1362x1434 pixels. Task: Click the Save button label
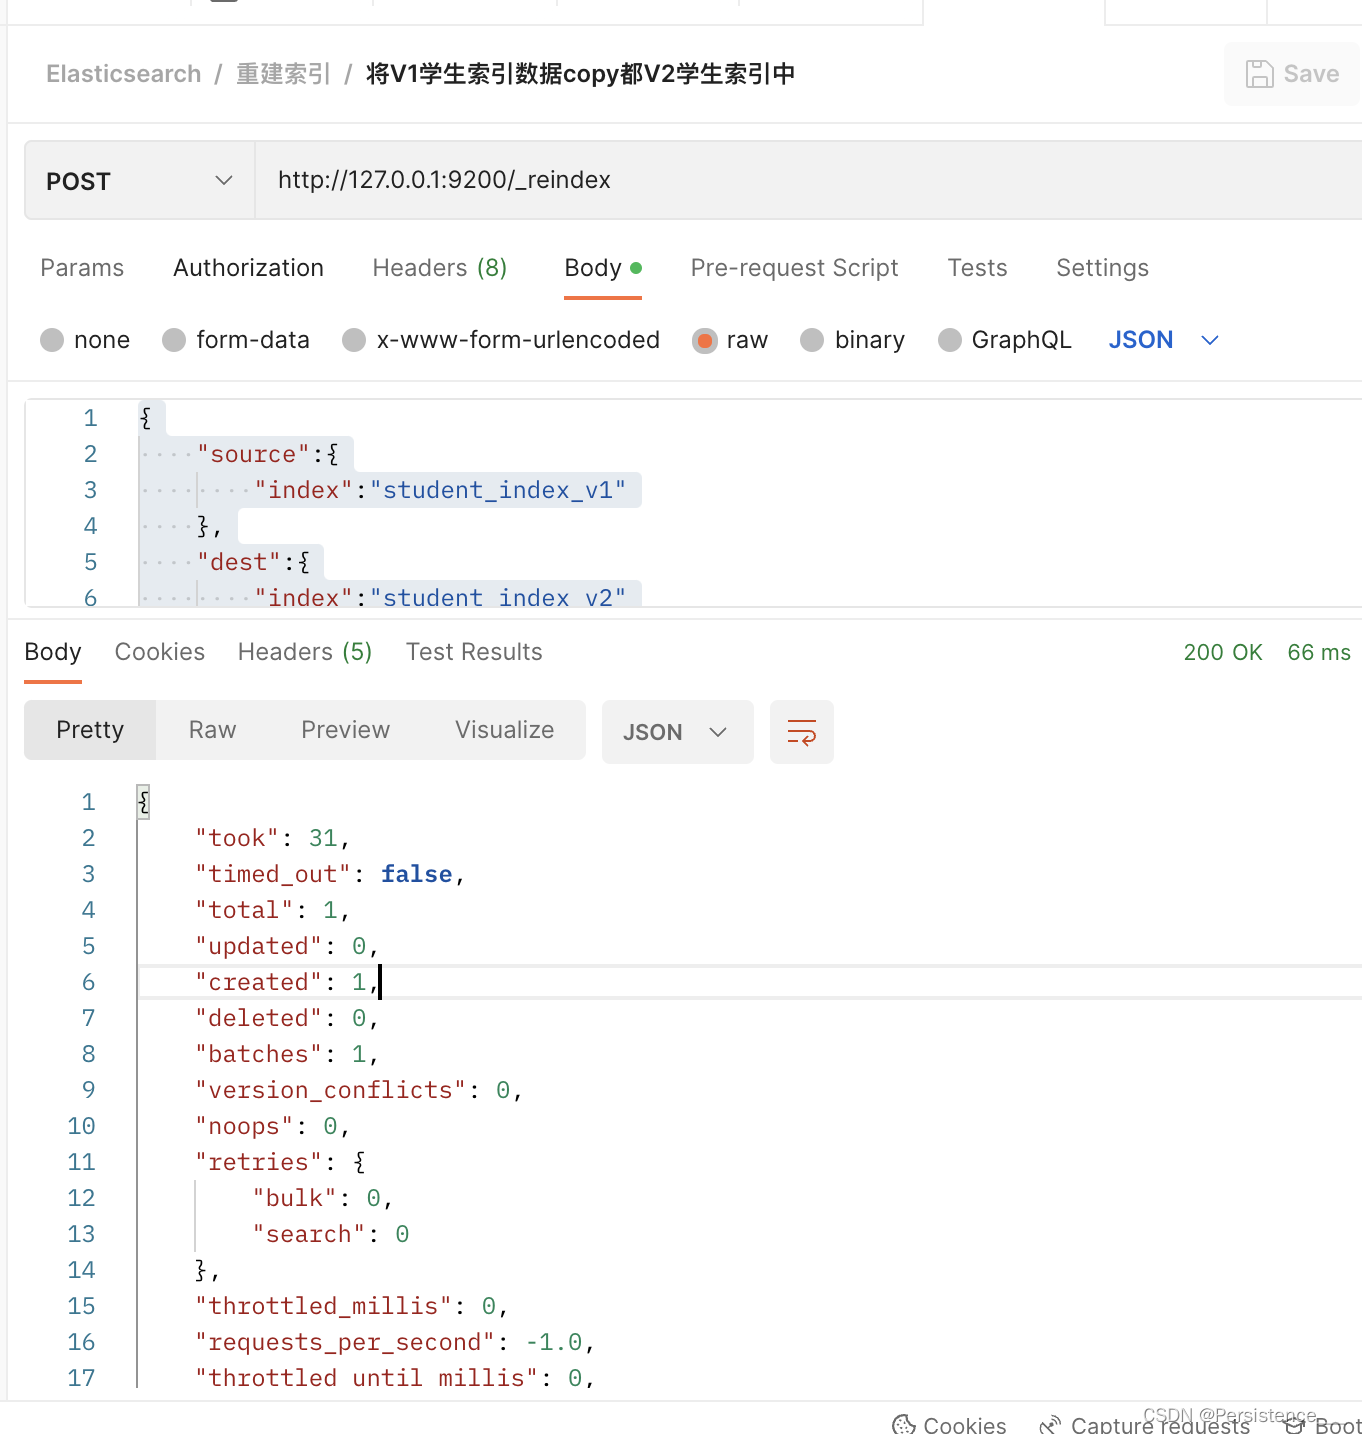[x=1311, y=74]
